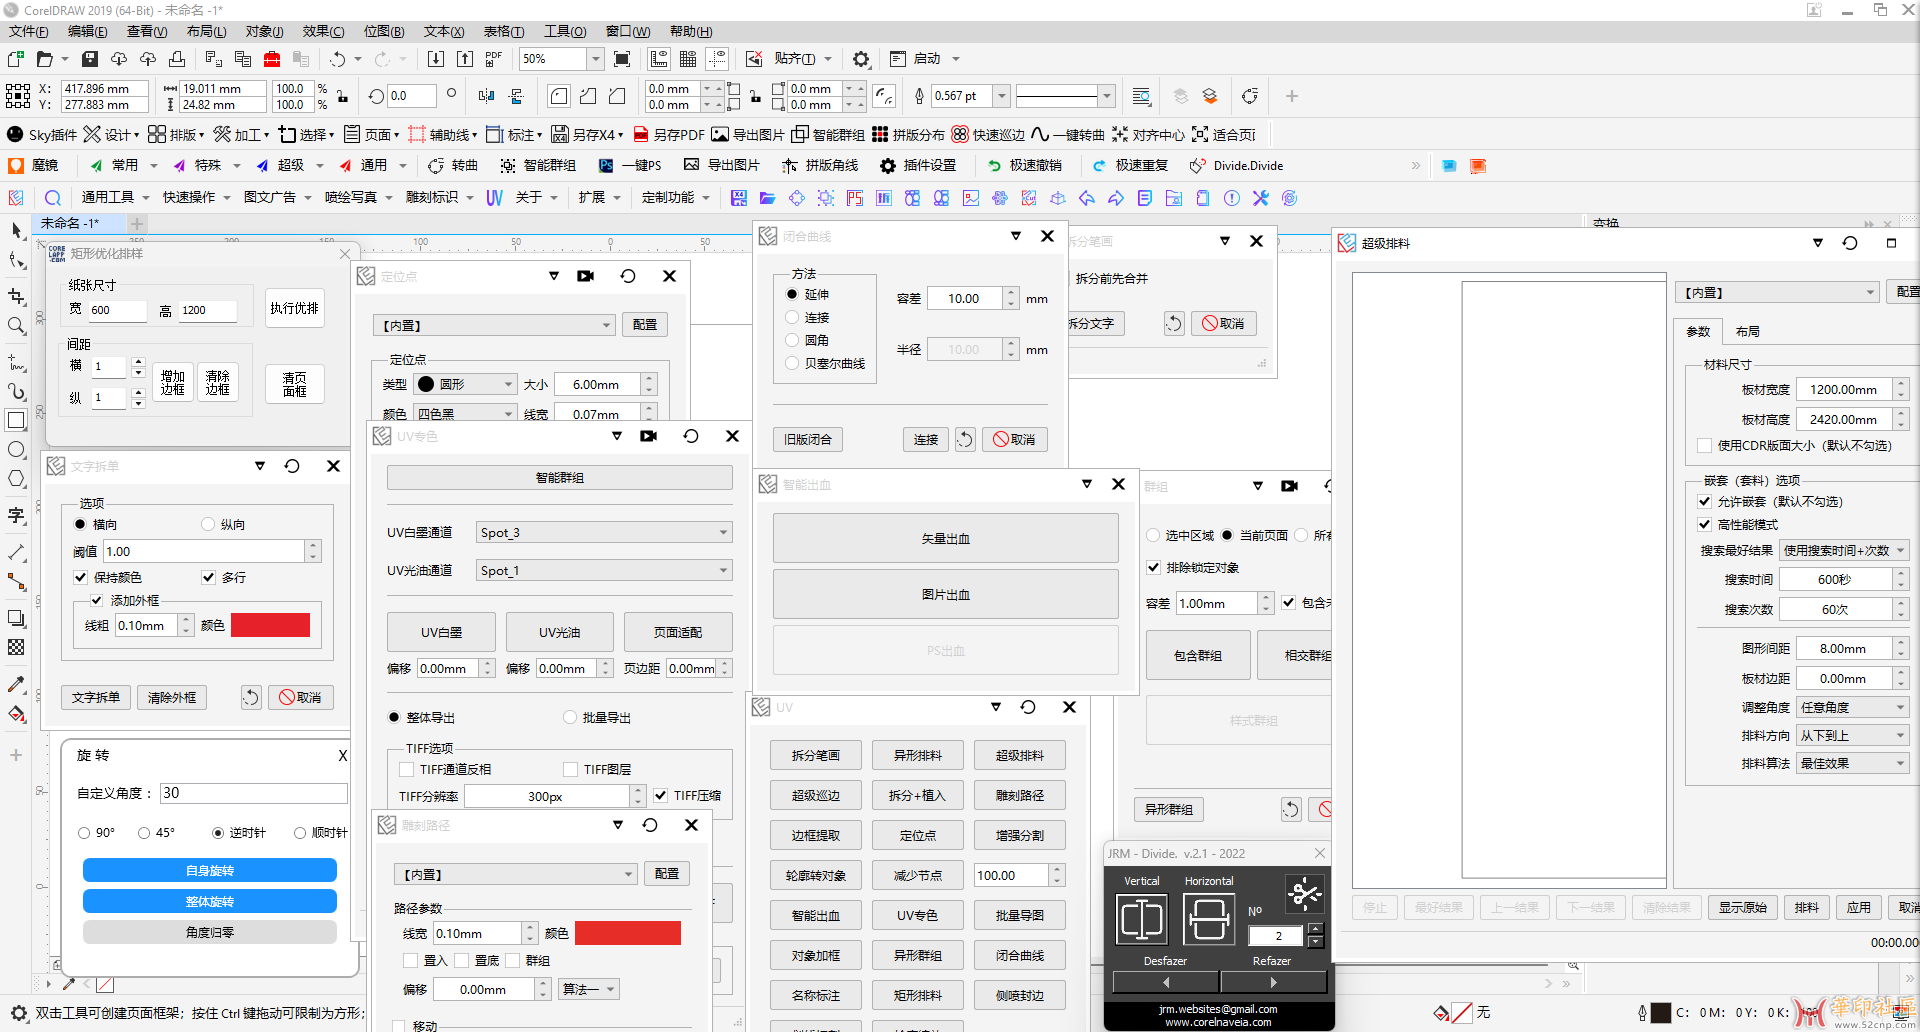Click the 矢量出血 button
The width and height of the screenshot is (1920, 1032).
[946, 539]
